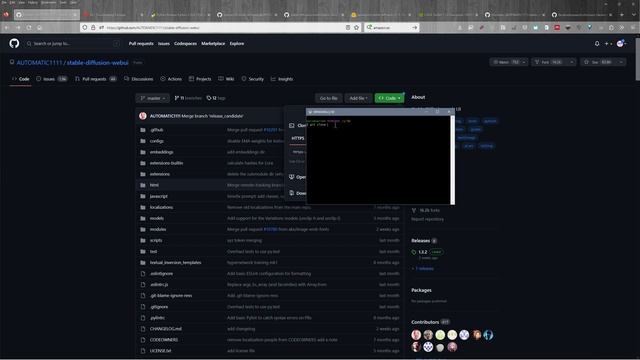Click the CHANGELOG.md file icon
Viewport: 640px width, 360px height.
click(143, 329)
